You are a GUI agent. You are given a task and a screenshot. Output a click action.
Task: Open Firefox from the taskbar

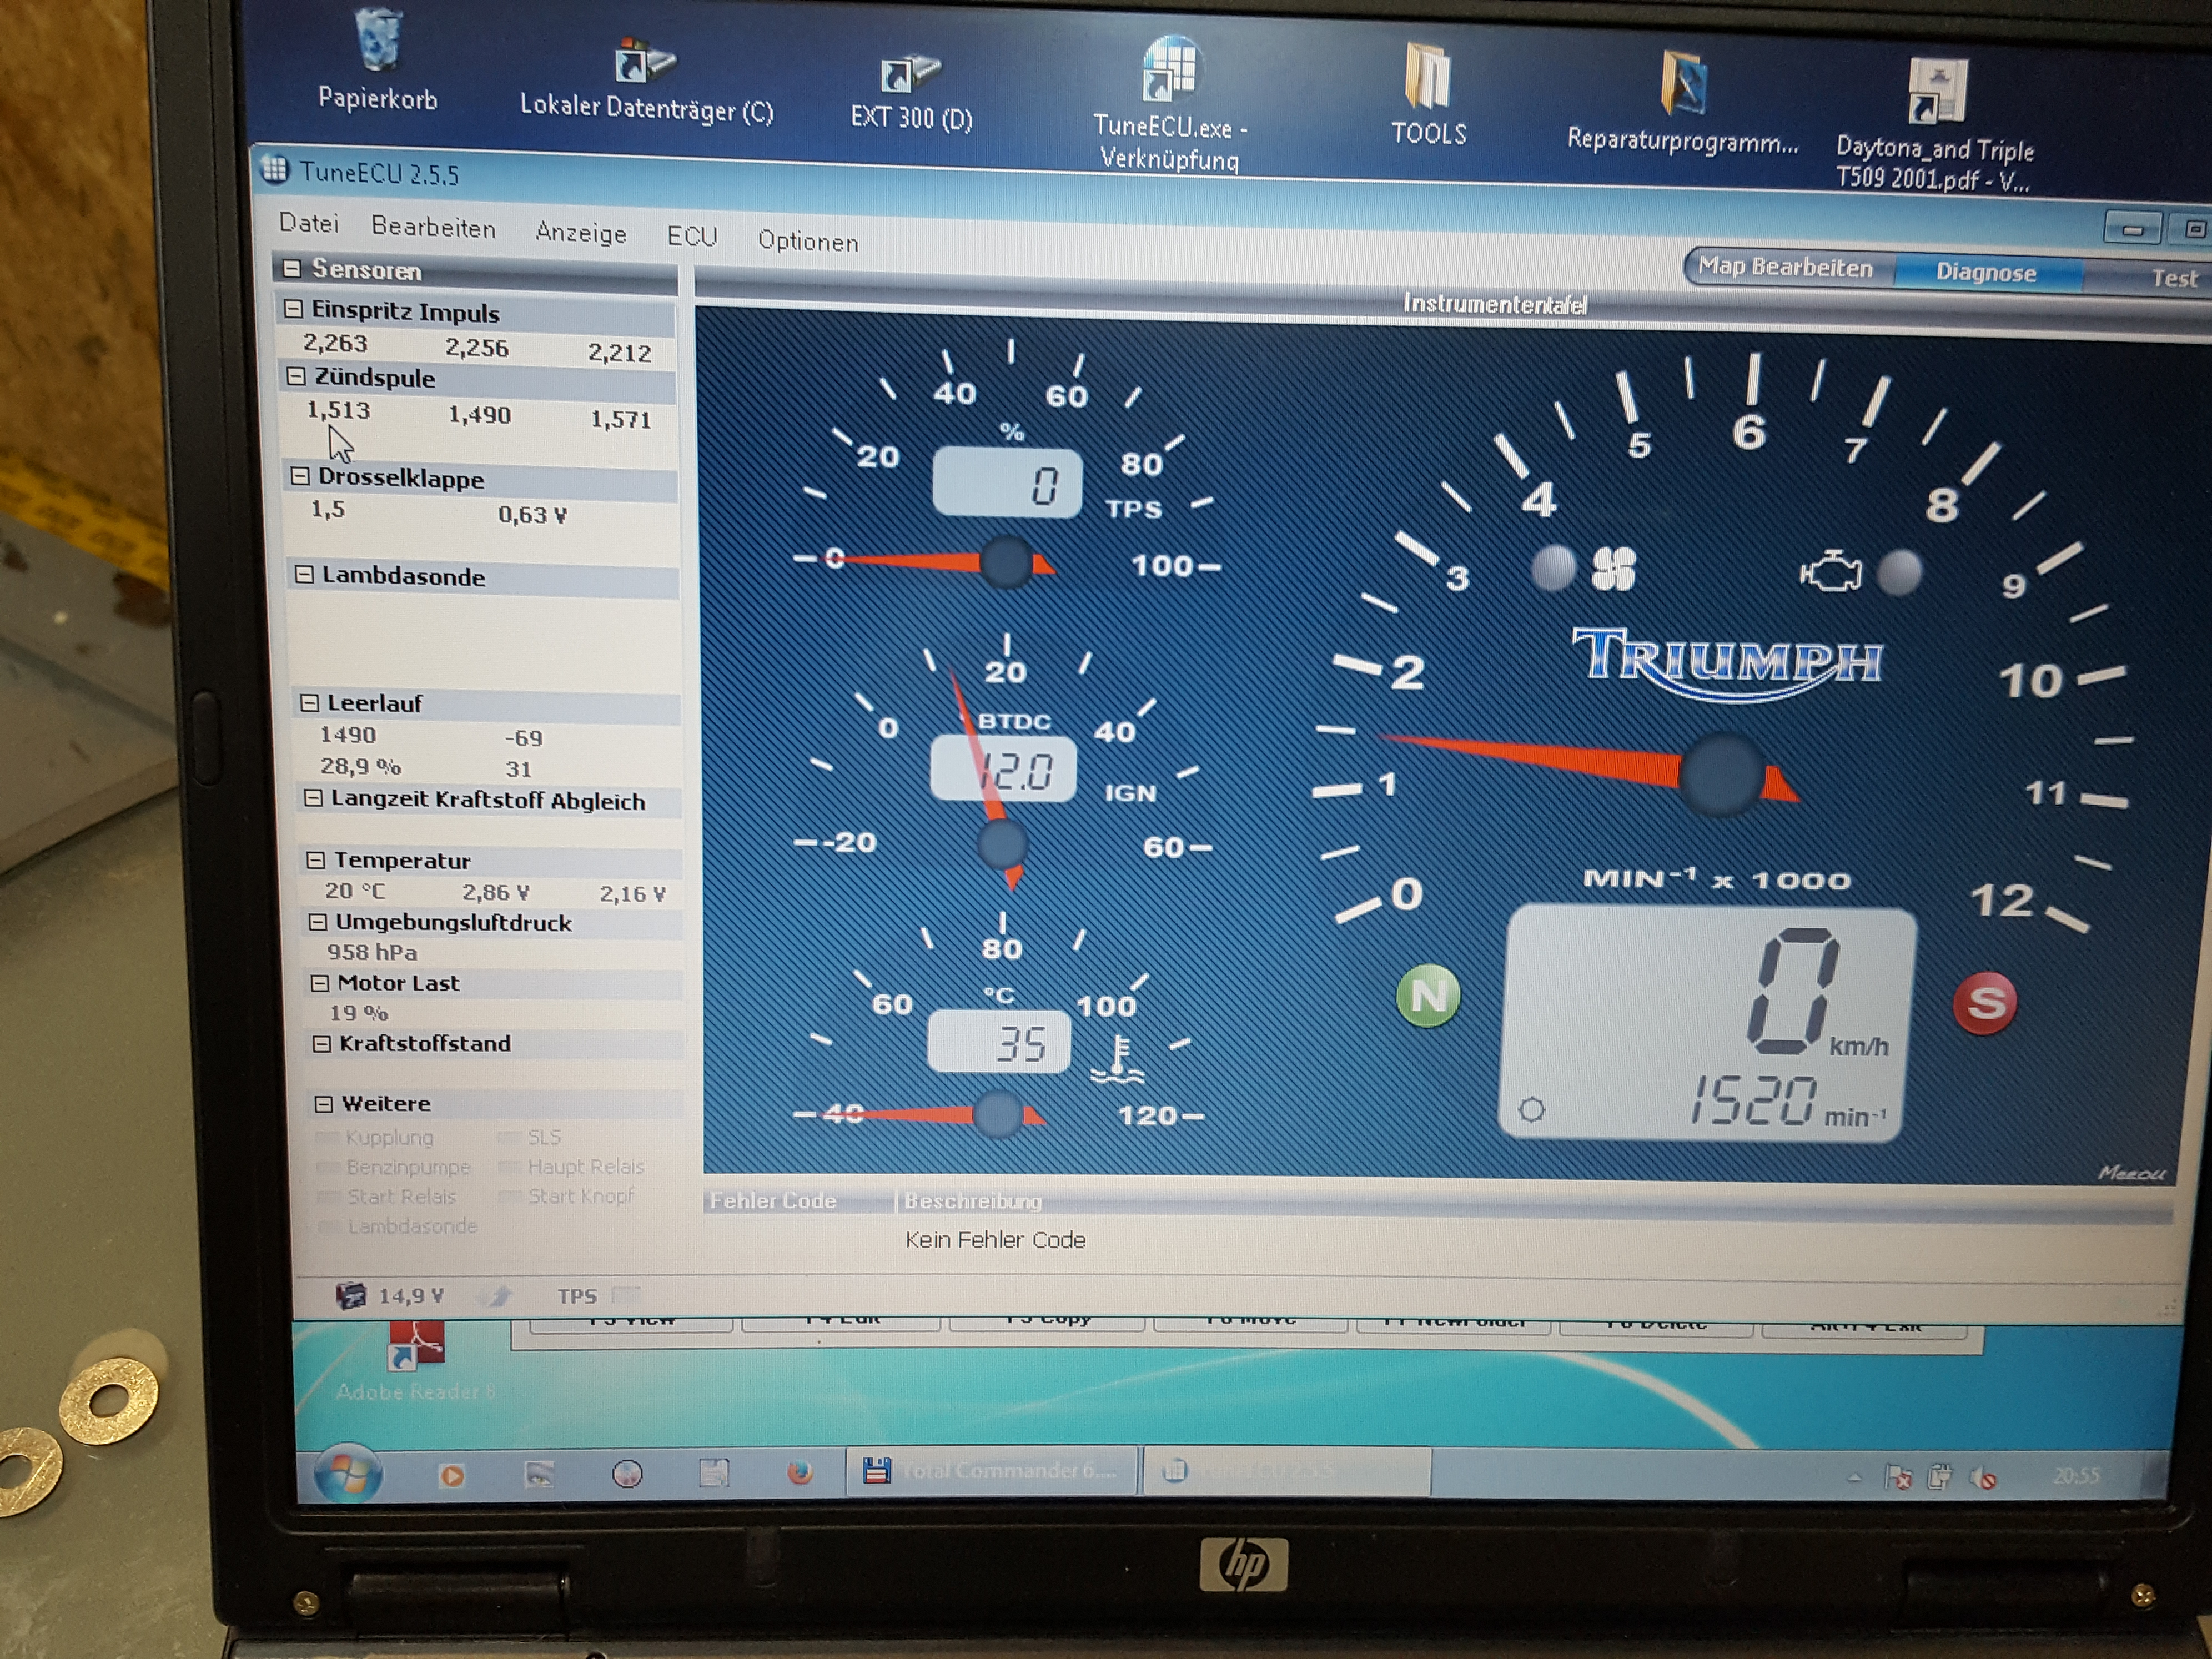click(x=799, y=1471)
